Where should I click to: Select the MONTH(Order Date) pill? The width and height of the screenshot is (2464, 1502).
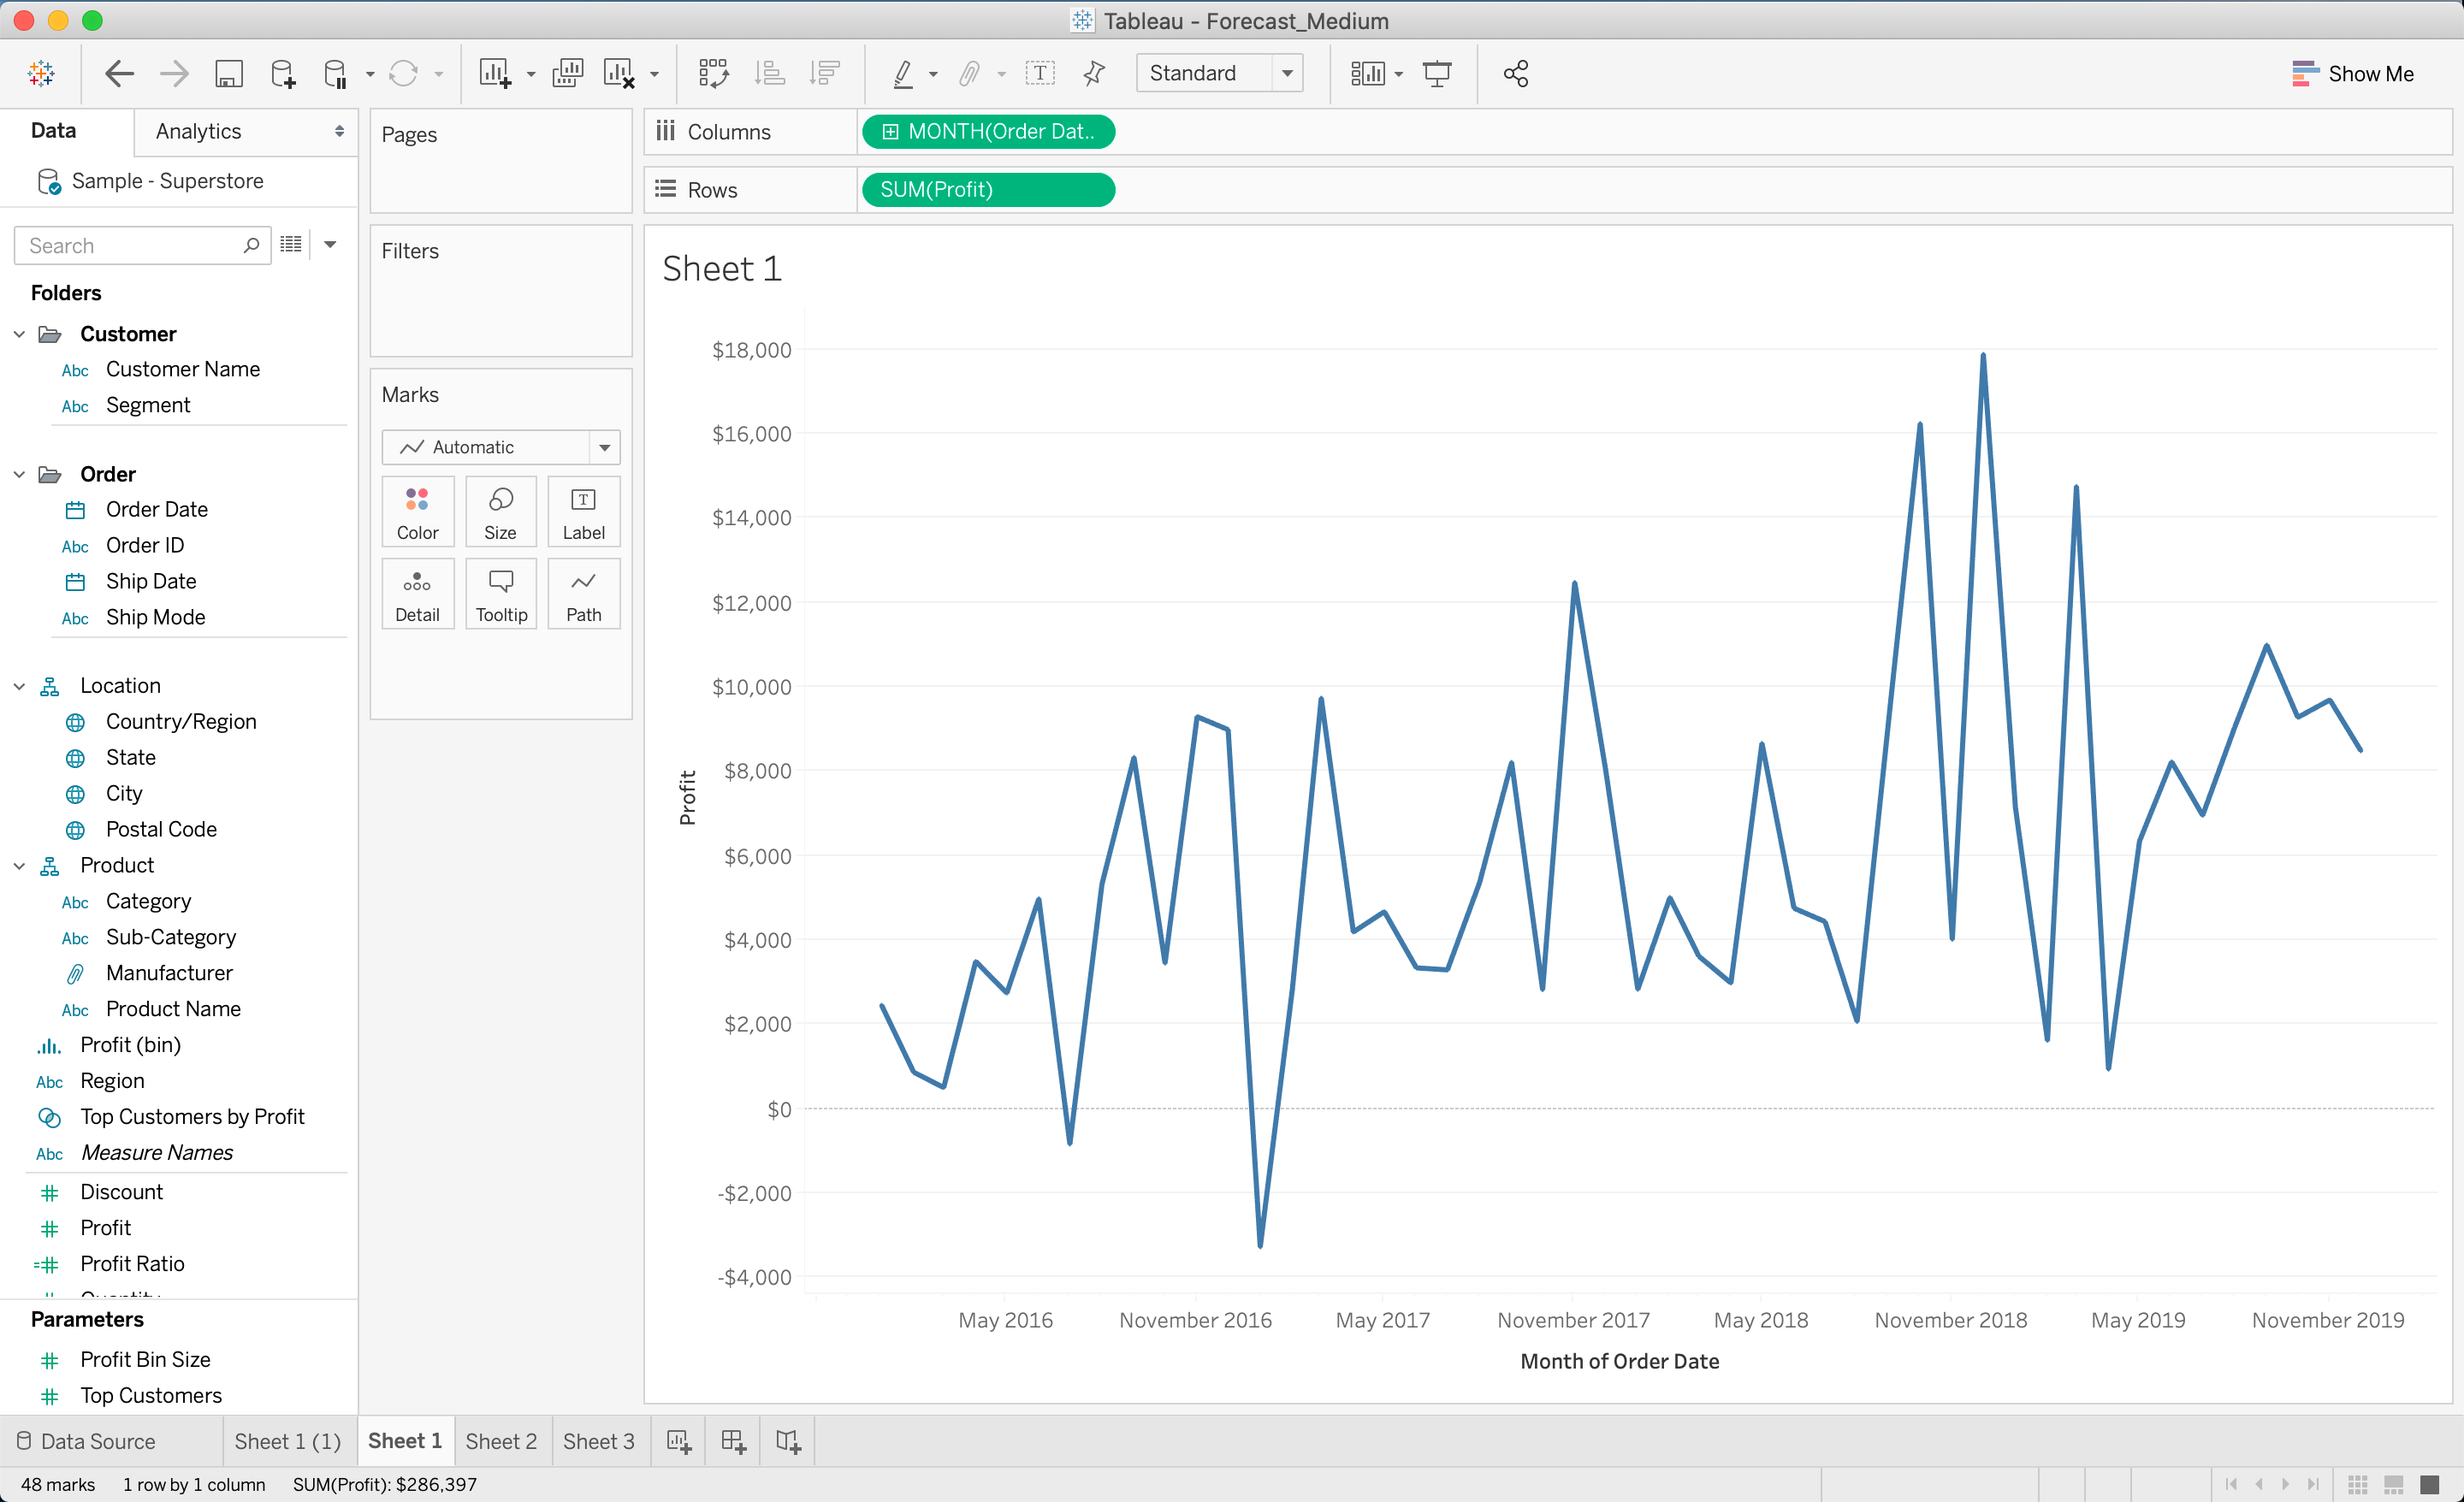(988, 131)
